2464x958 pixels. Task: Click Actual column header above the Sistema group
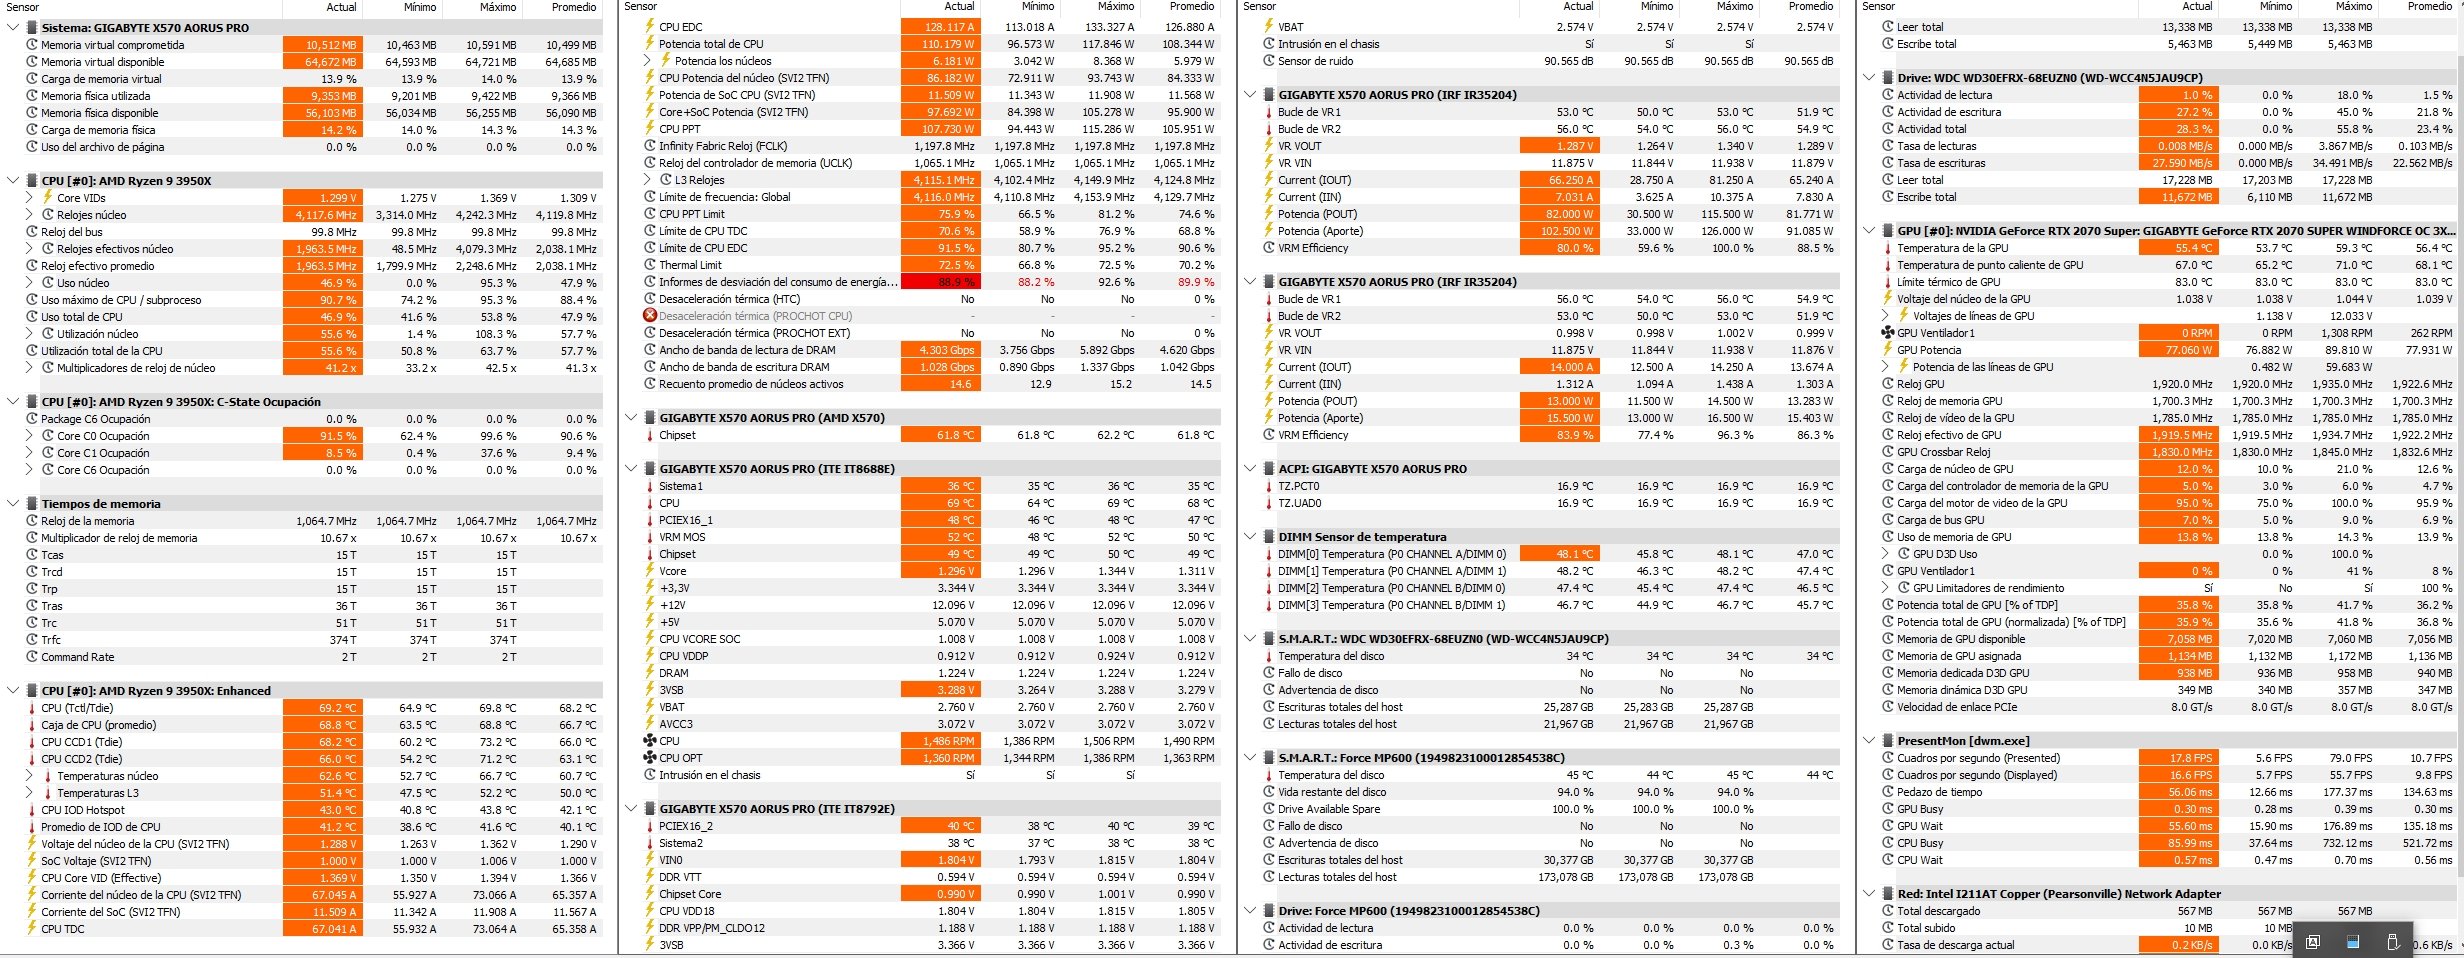[x=322, y=7]
